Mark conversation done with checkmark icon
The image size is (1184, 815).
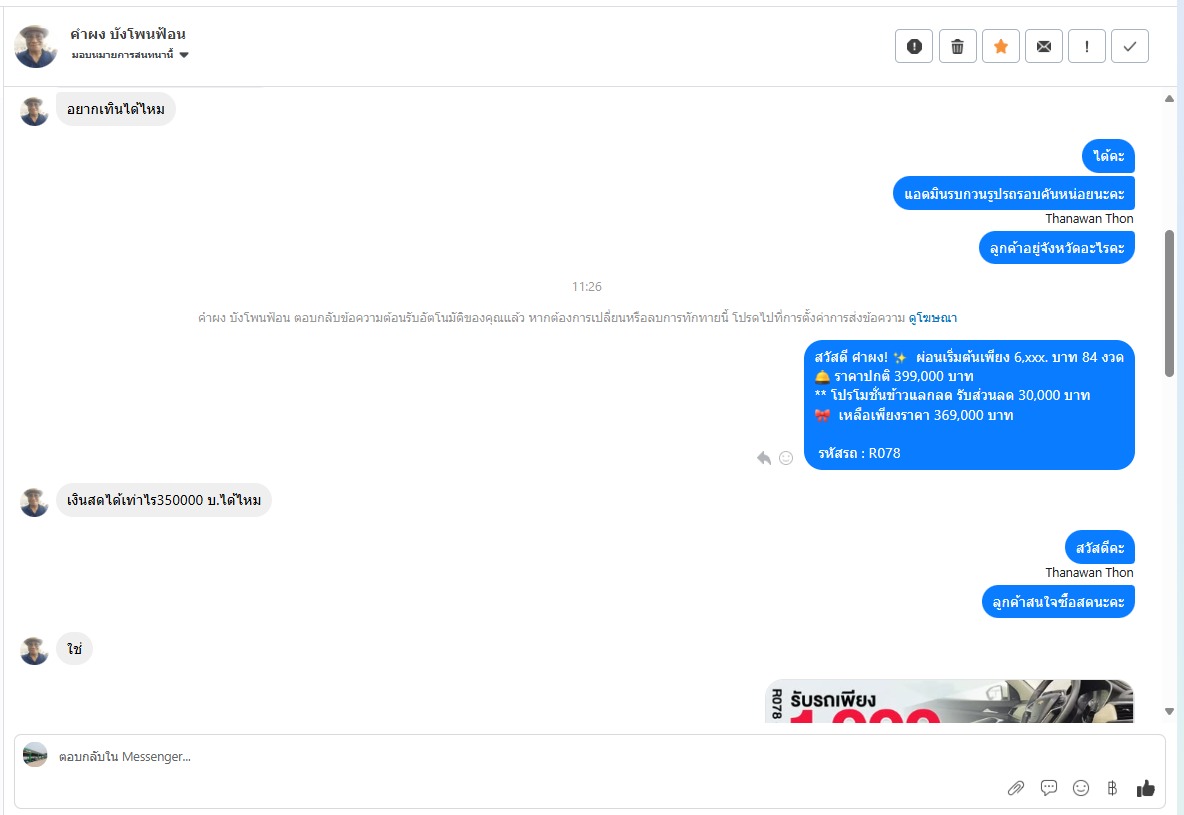[x=1130, y=46]
